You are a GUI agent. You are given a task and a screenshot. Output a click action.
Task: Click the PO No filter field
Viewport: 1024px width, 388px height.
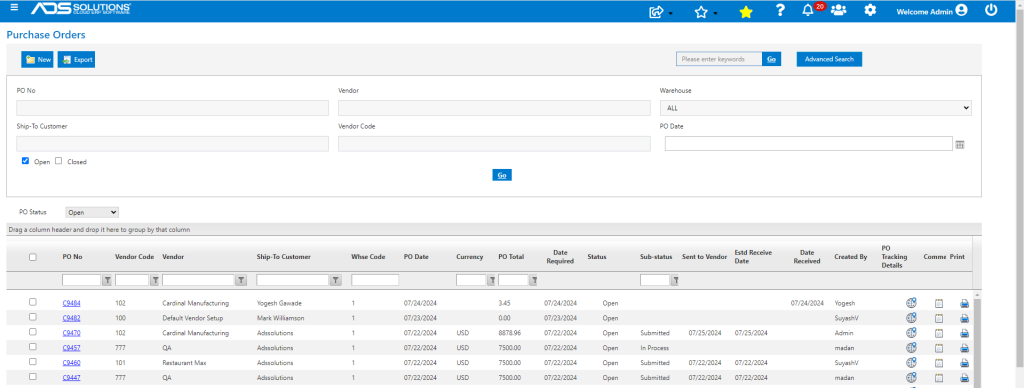[x=172, y=108]
